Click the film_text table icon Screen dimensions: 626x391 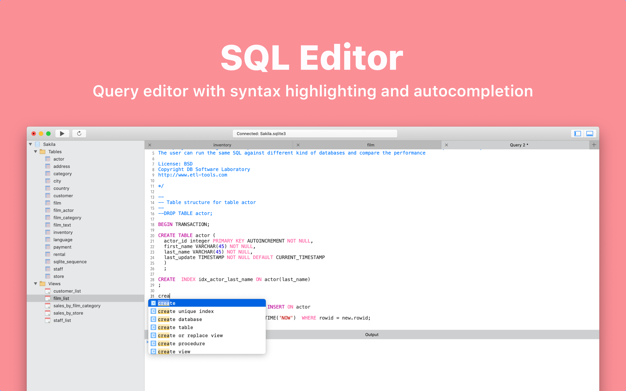(48, 225)
